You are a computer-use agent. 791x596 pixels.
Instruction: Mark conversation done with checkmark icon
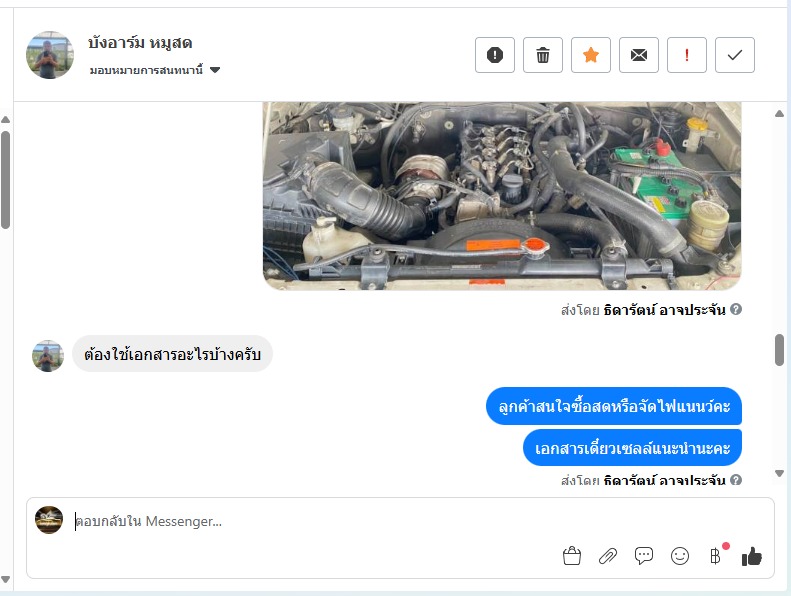coord(734,55)
